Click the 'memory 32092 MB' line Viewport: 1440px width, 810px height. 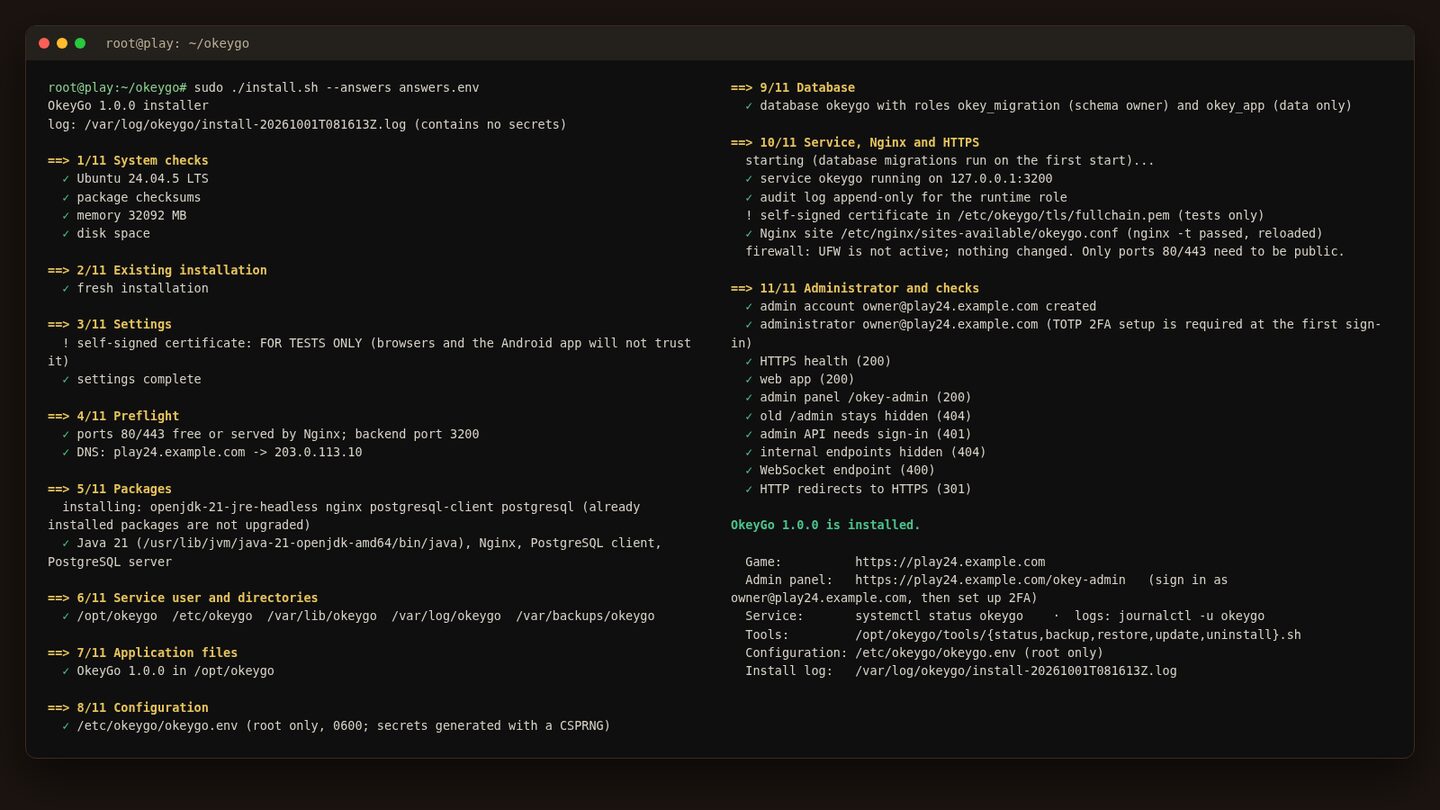pos(124,215)
